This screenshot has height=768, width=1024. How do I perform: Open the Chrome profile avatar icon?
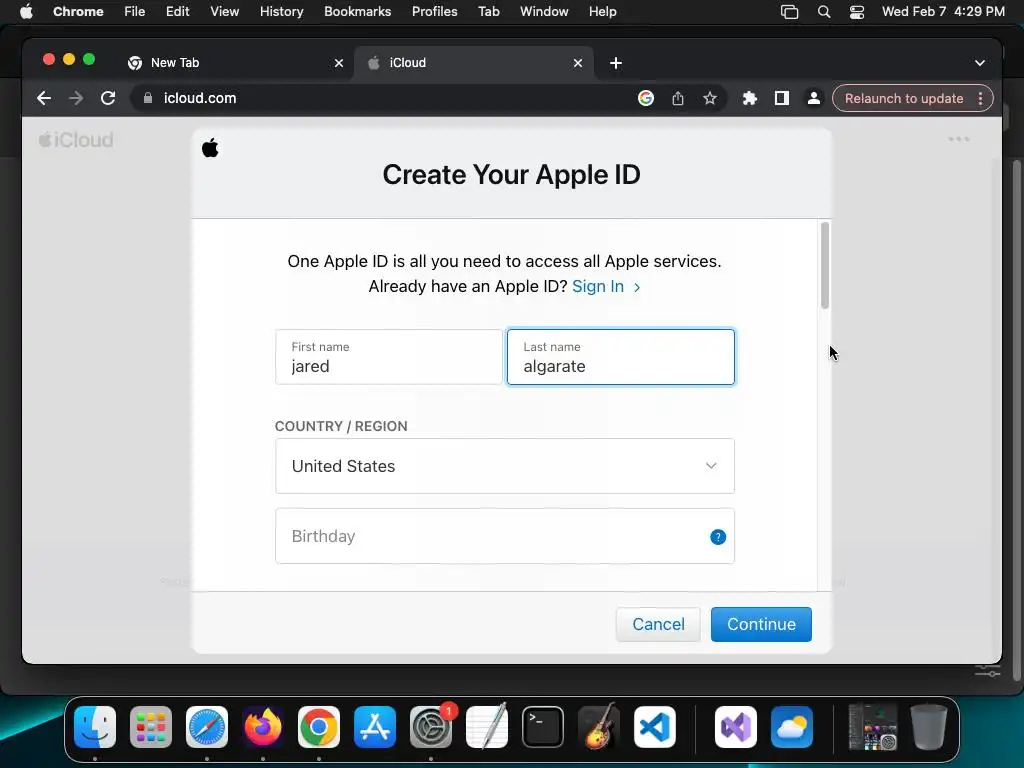pyautogui.click(x=814, y=98)
